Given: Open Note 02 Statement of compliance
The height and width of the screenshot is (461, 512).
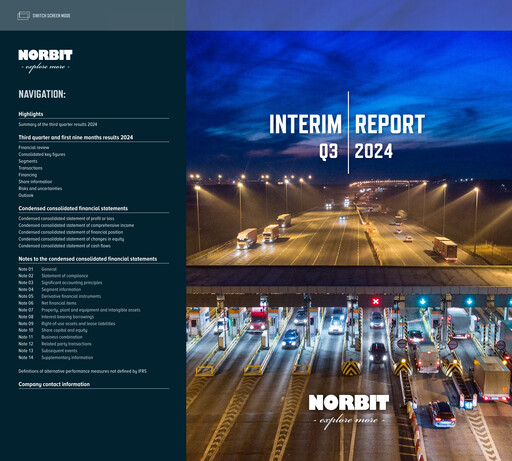Looking at the screenshot, I should 53,276.
